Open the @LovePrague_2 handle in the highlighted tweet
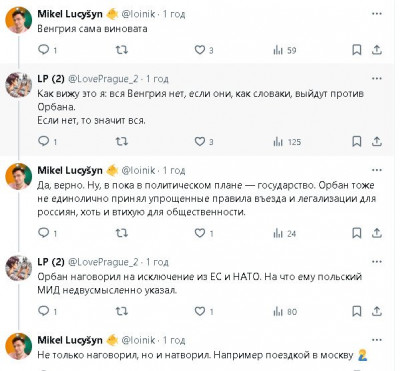This screenshot has width=400, height=371. [103, 79]
